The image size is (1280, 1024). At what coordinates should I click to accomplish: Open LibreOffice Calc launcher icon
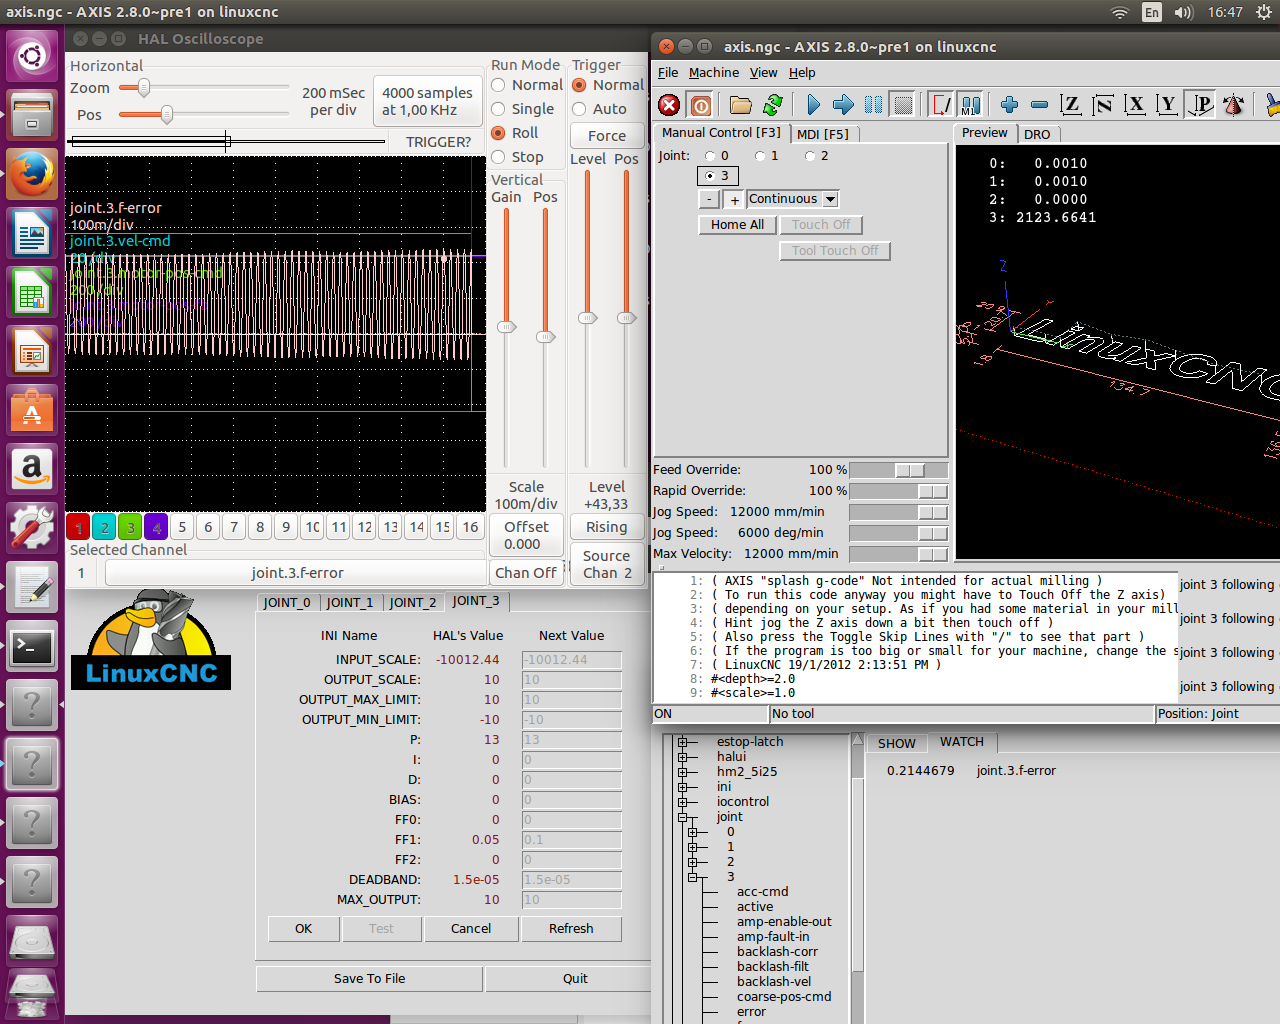[x=32, y=293]
